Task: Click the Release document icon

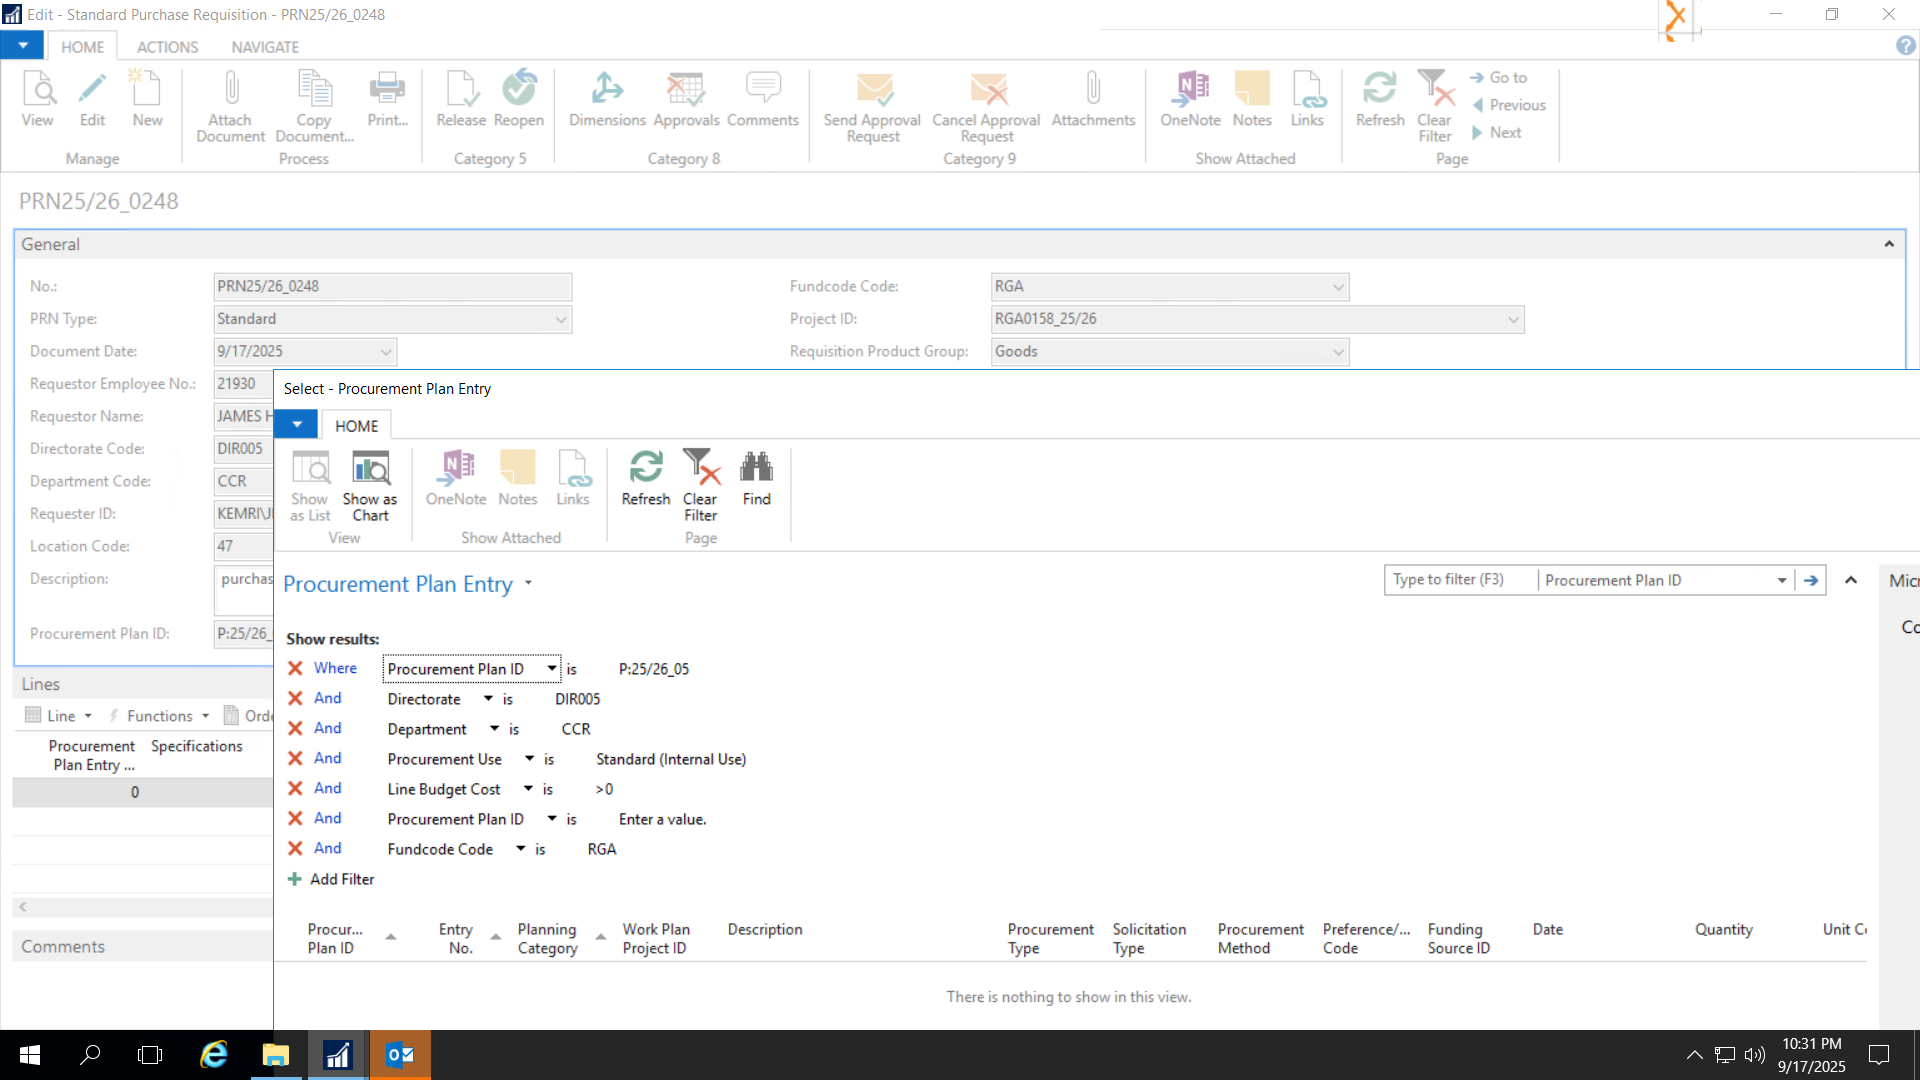Action: [461, 90]
